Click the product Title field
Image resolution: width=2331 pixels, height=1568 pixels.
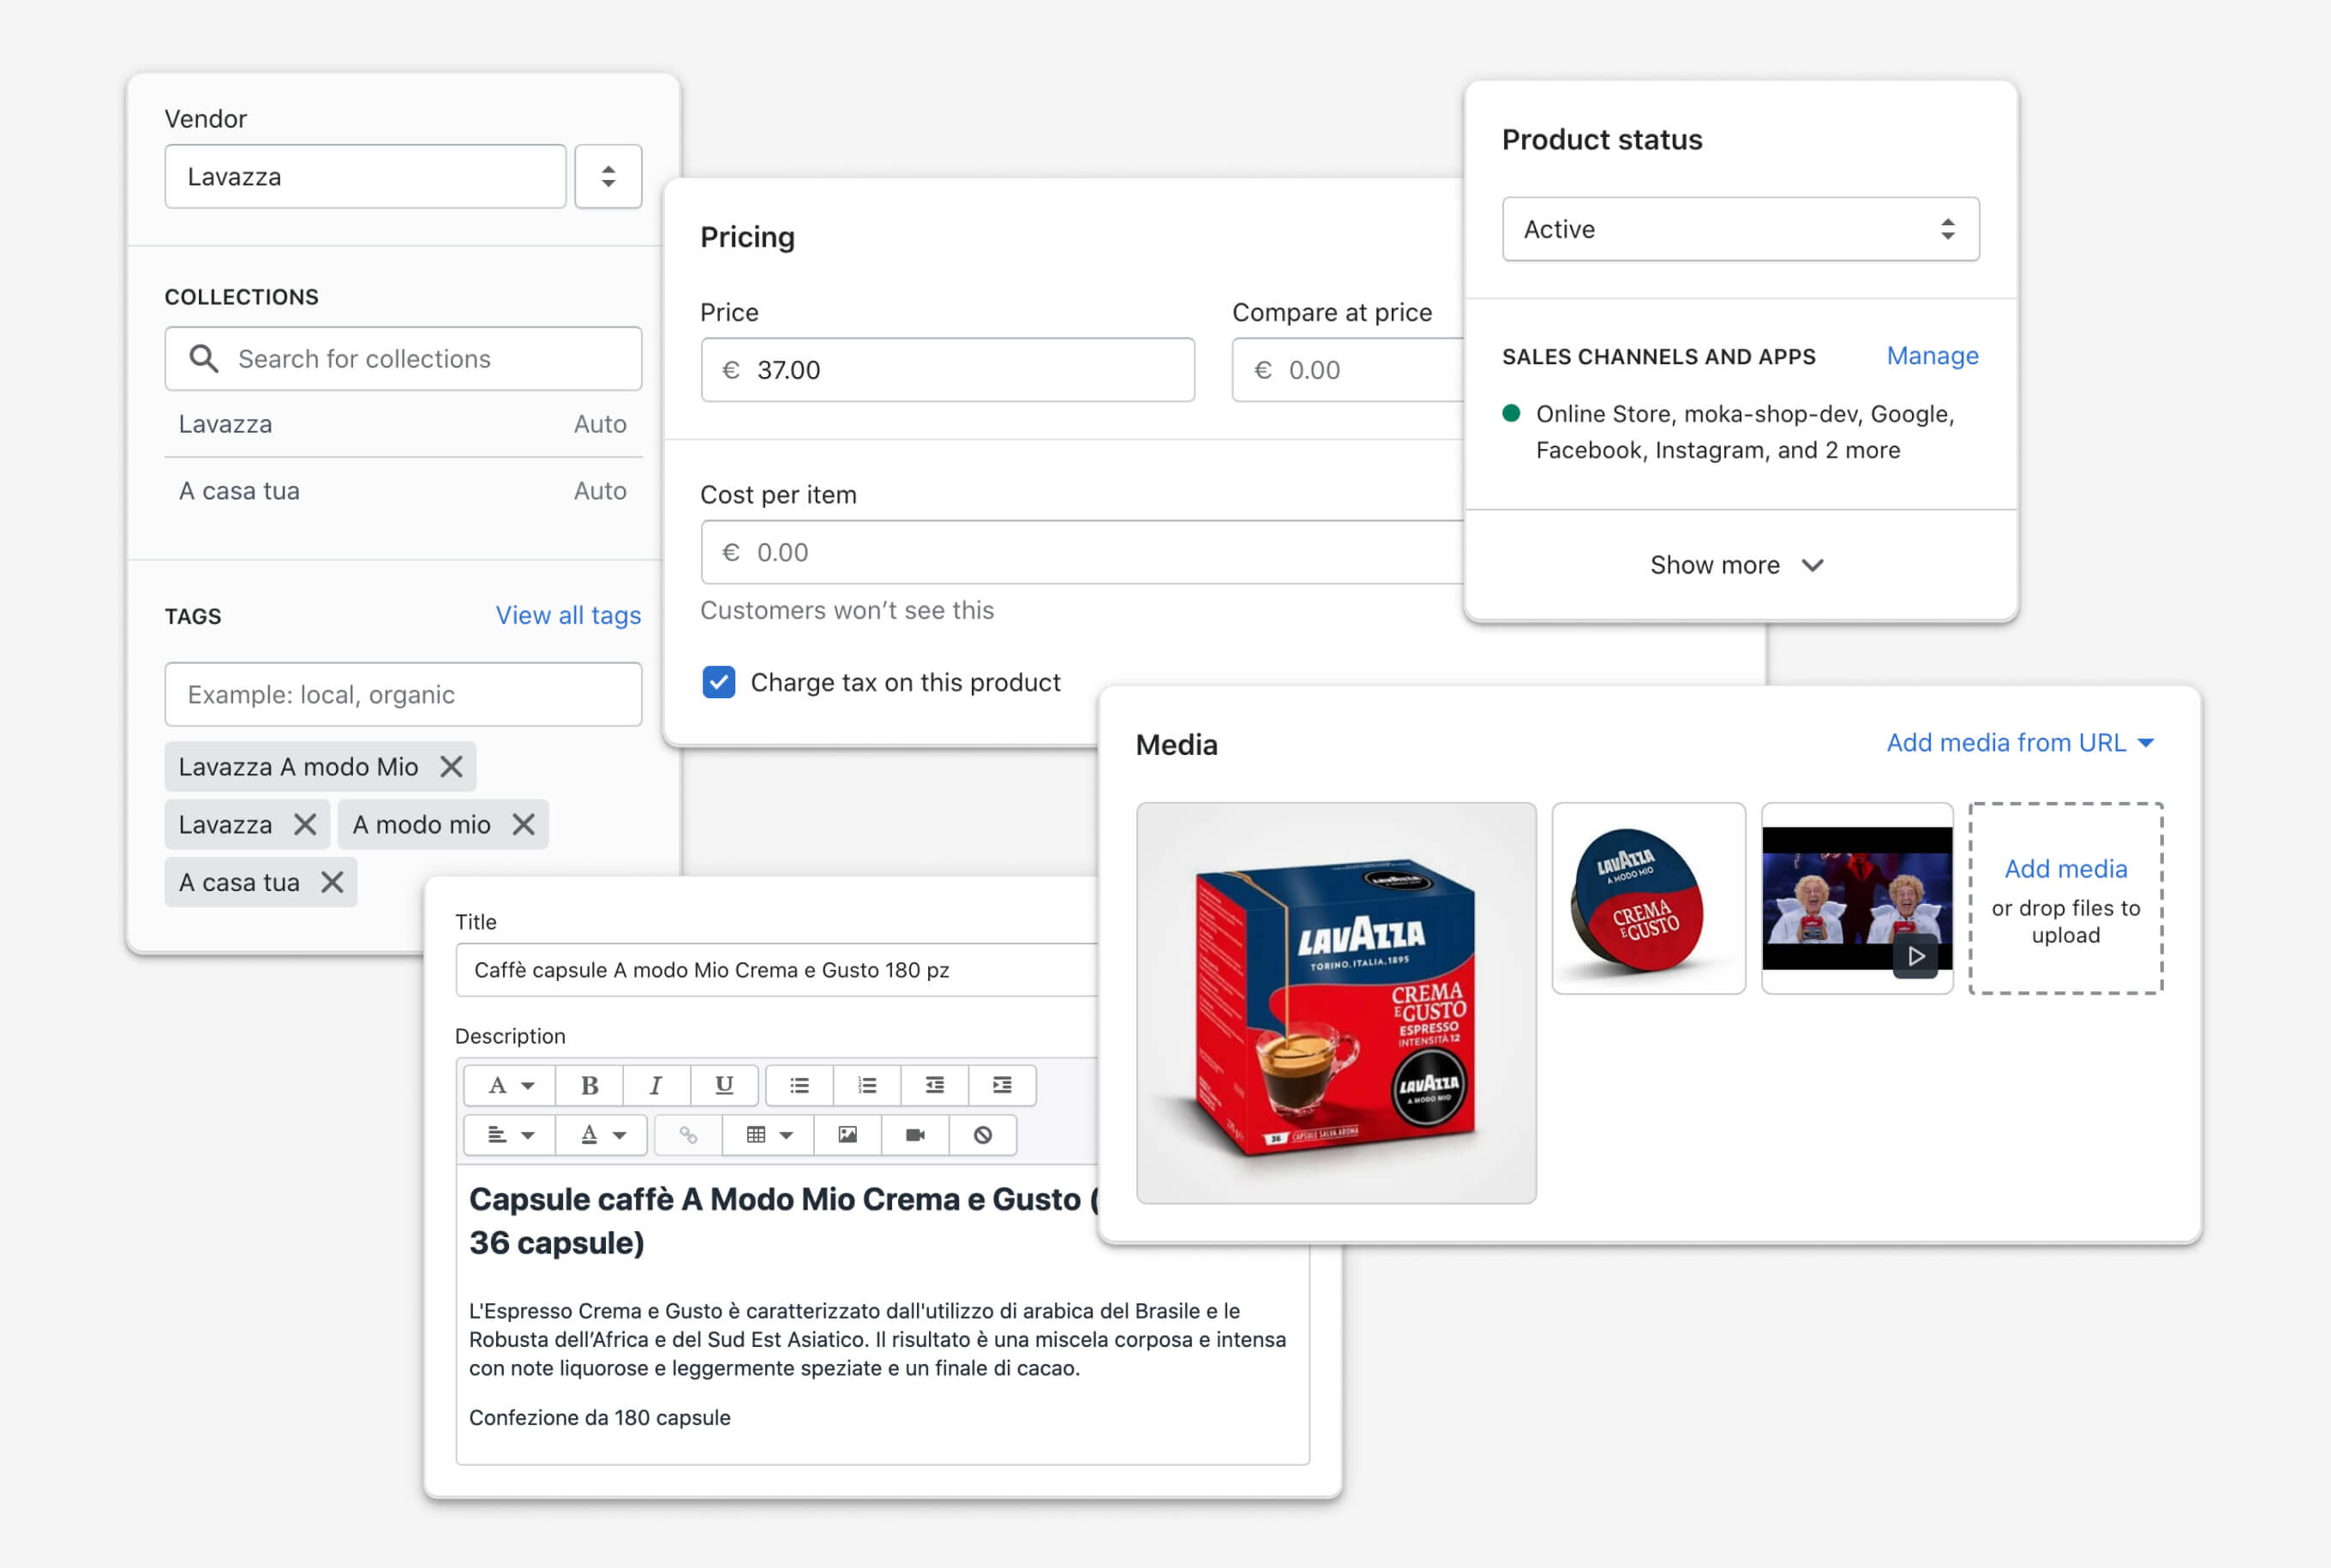tap(776, 970)
